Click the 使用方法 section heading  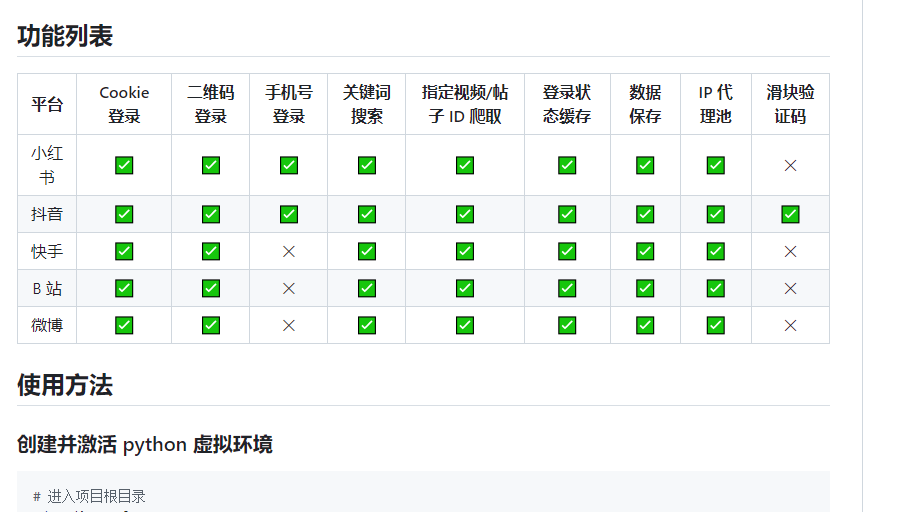[65, 385]
